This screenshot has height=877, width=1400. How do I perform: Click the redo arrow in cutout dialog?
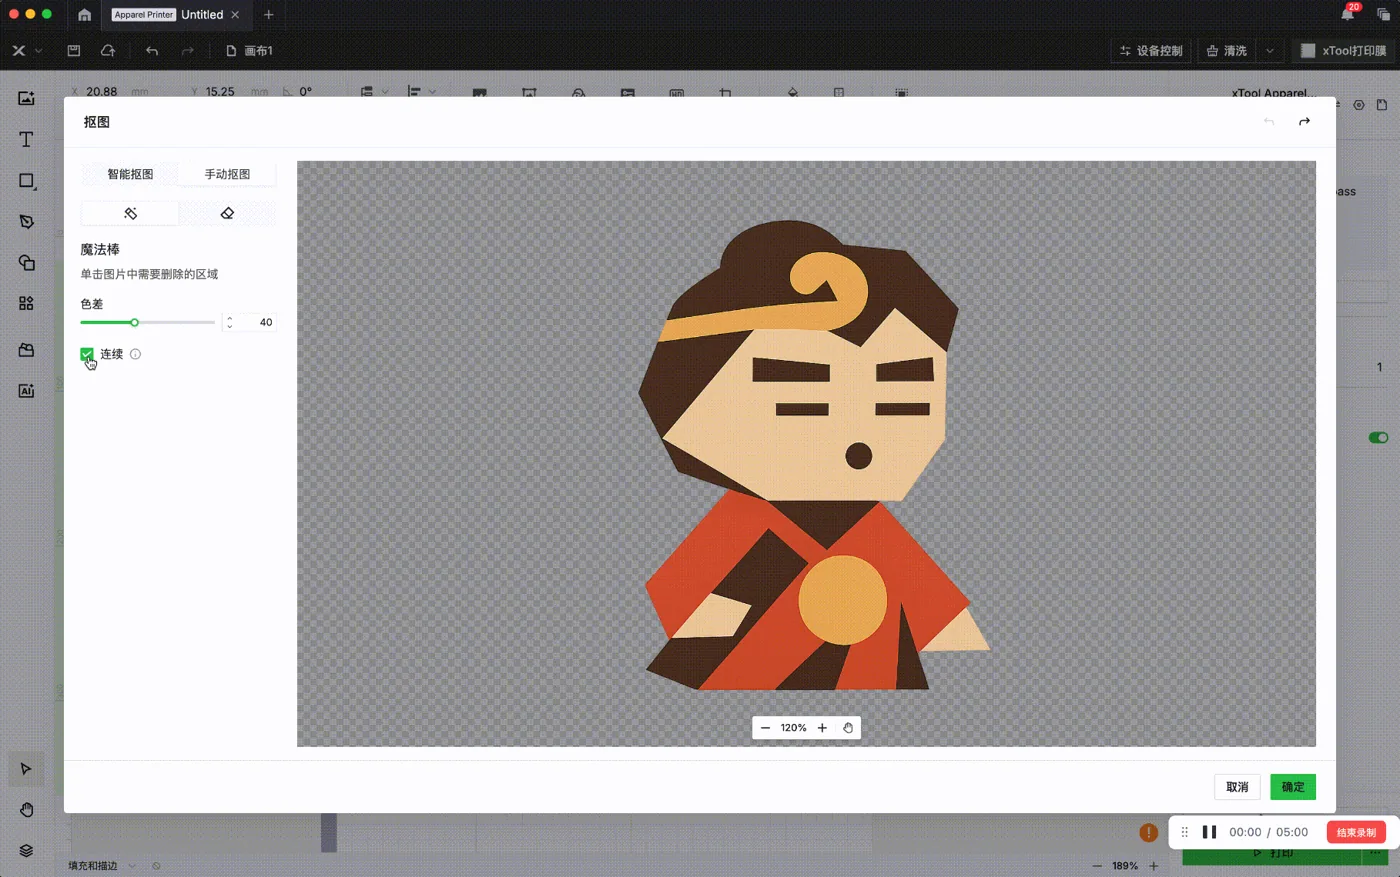click(1304, 122)
